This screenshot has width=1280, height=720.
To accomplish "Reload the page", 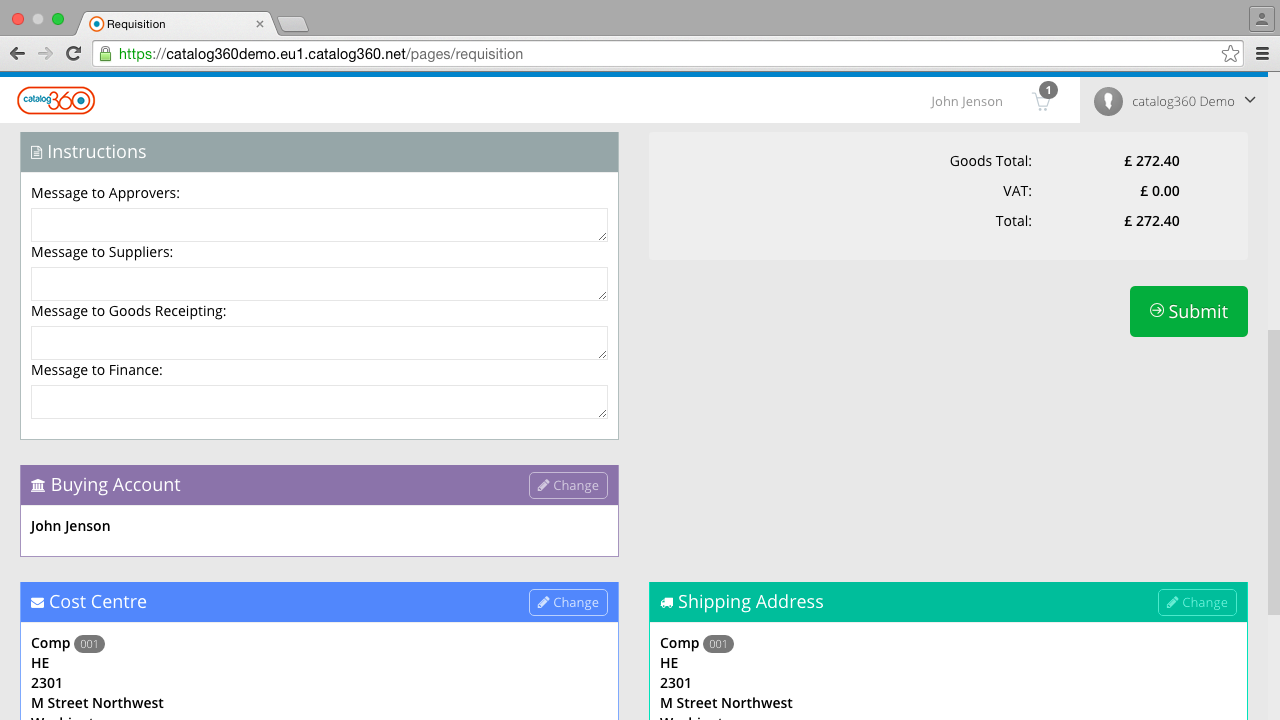I will coord(73,54).
